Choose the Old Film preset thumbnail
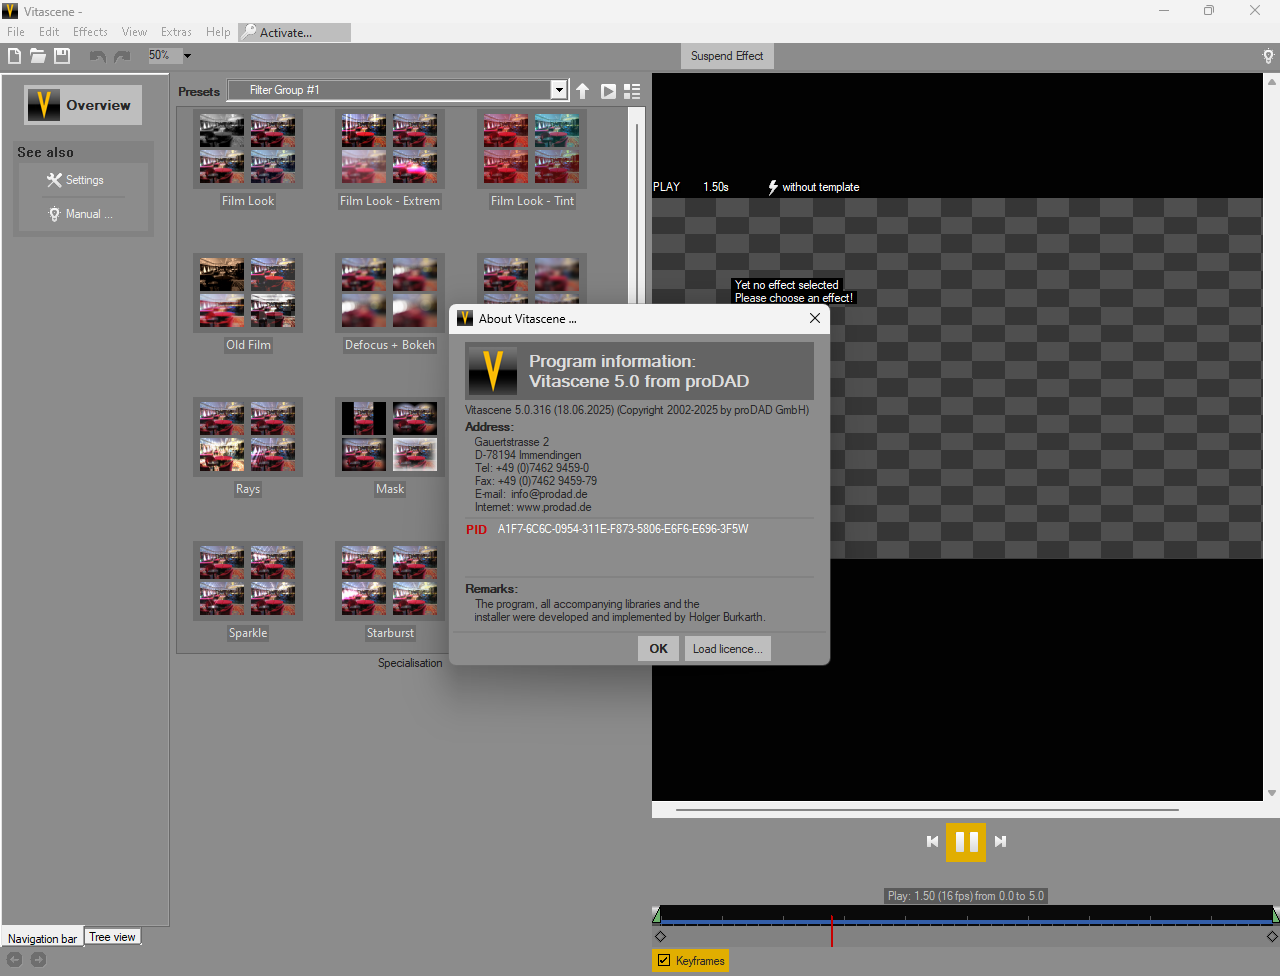Viewport: 1280px width, 976px height. [248, 293]
